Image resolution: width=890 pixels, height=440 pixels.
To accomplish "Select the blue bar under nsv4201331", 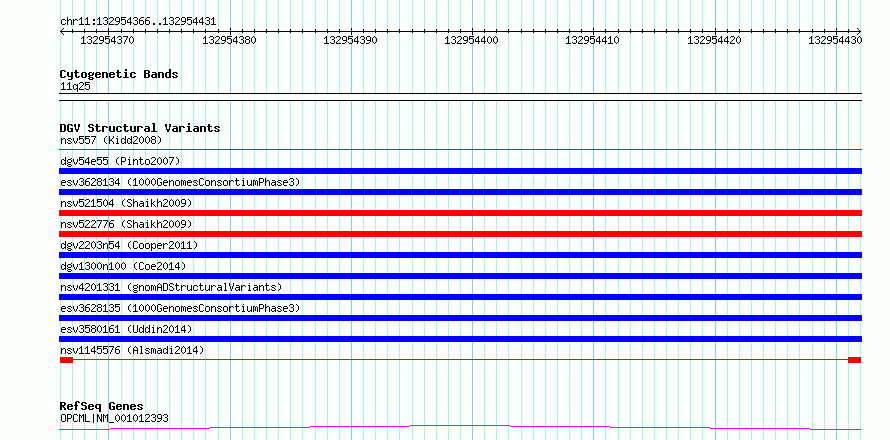I will coord(460,297).
